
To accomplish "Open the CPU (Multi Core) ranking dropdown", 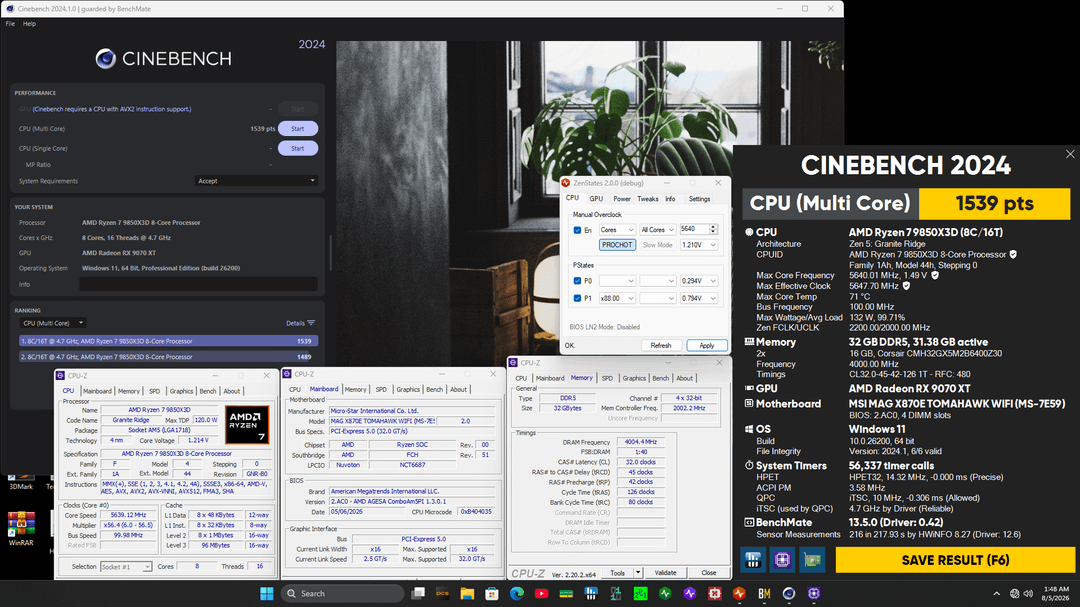I will (52, 323).
